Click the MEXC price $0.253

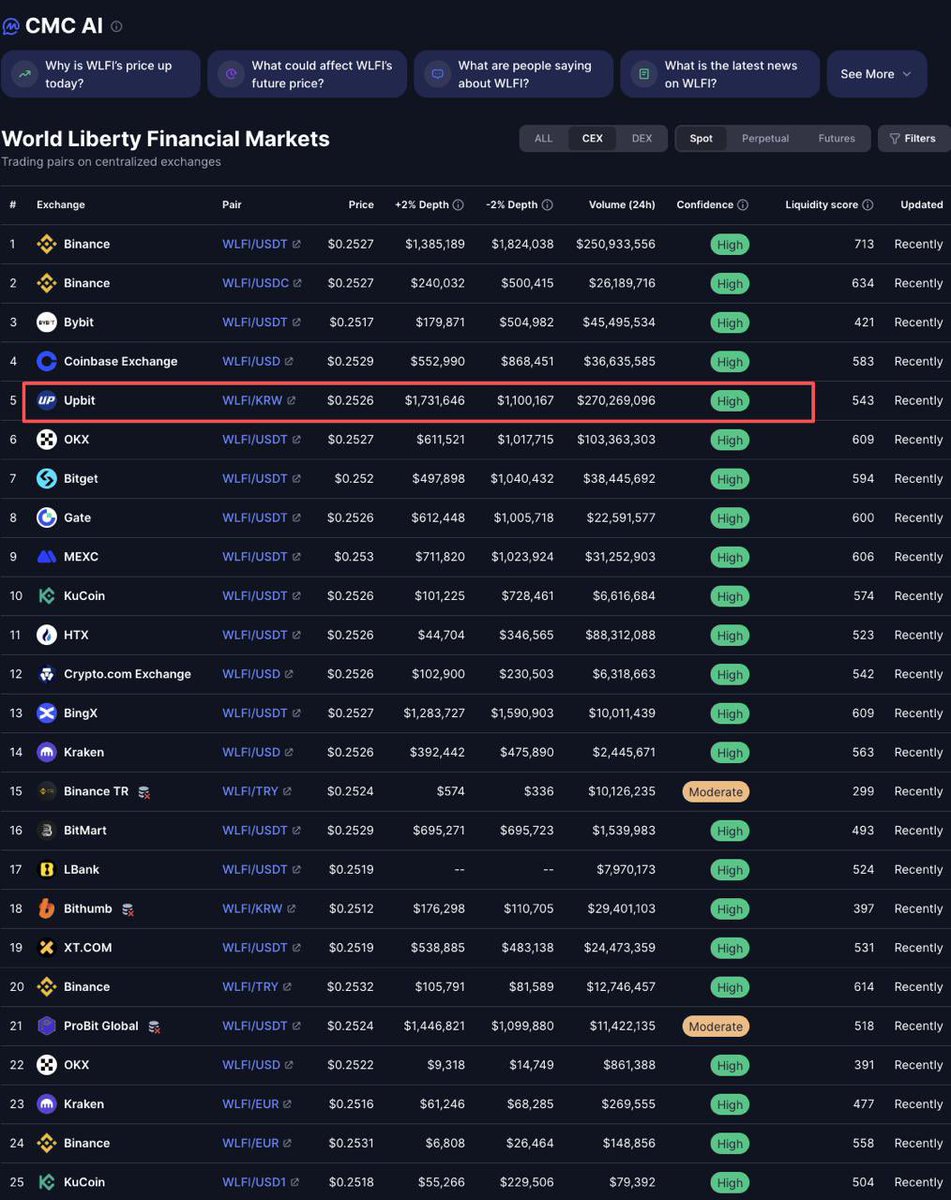tap(354, 556)
